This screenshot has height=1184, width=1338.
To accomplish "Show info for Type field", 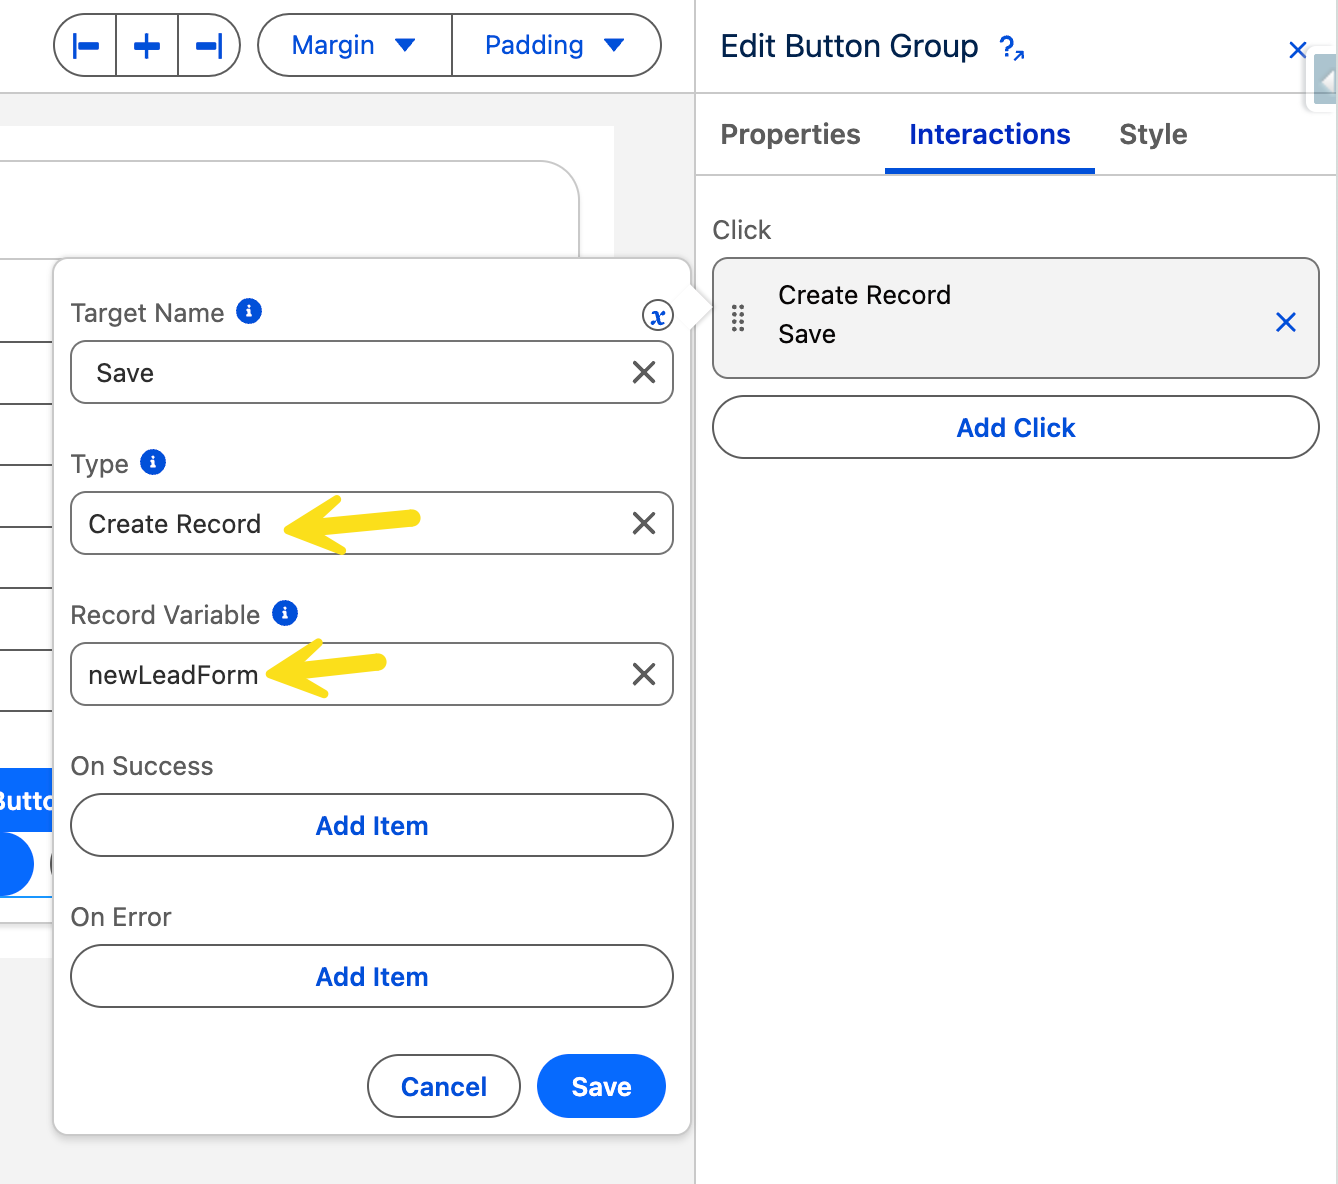I will 153,462.
